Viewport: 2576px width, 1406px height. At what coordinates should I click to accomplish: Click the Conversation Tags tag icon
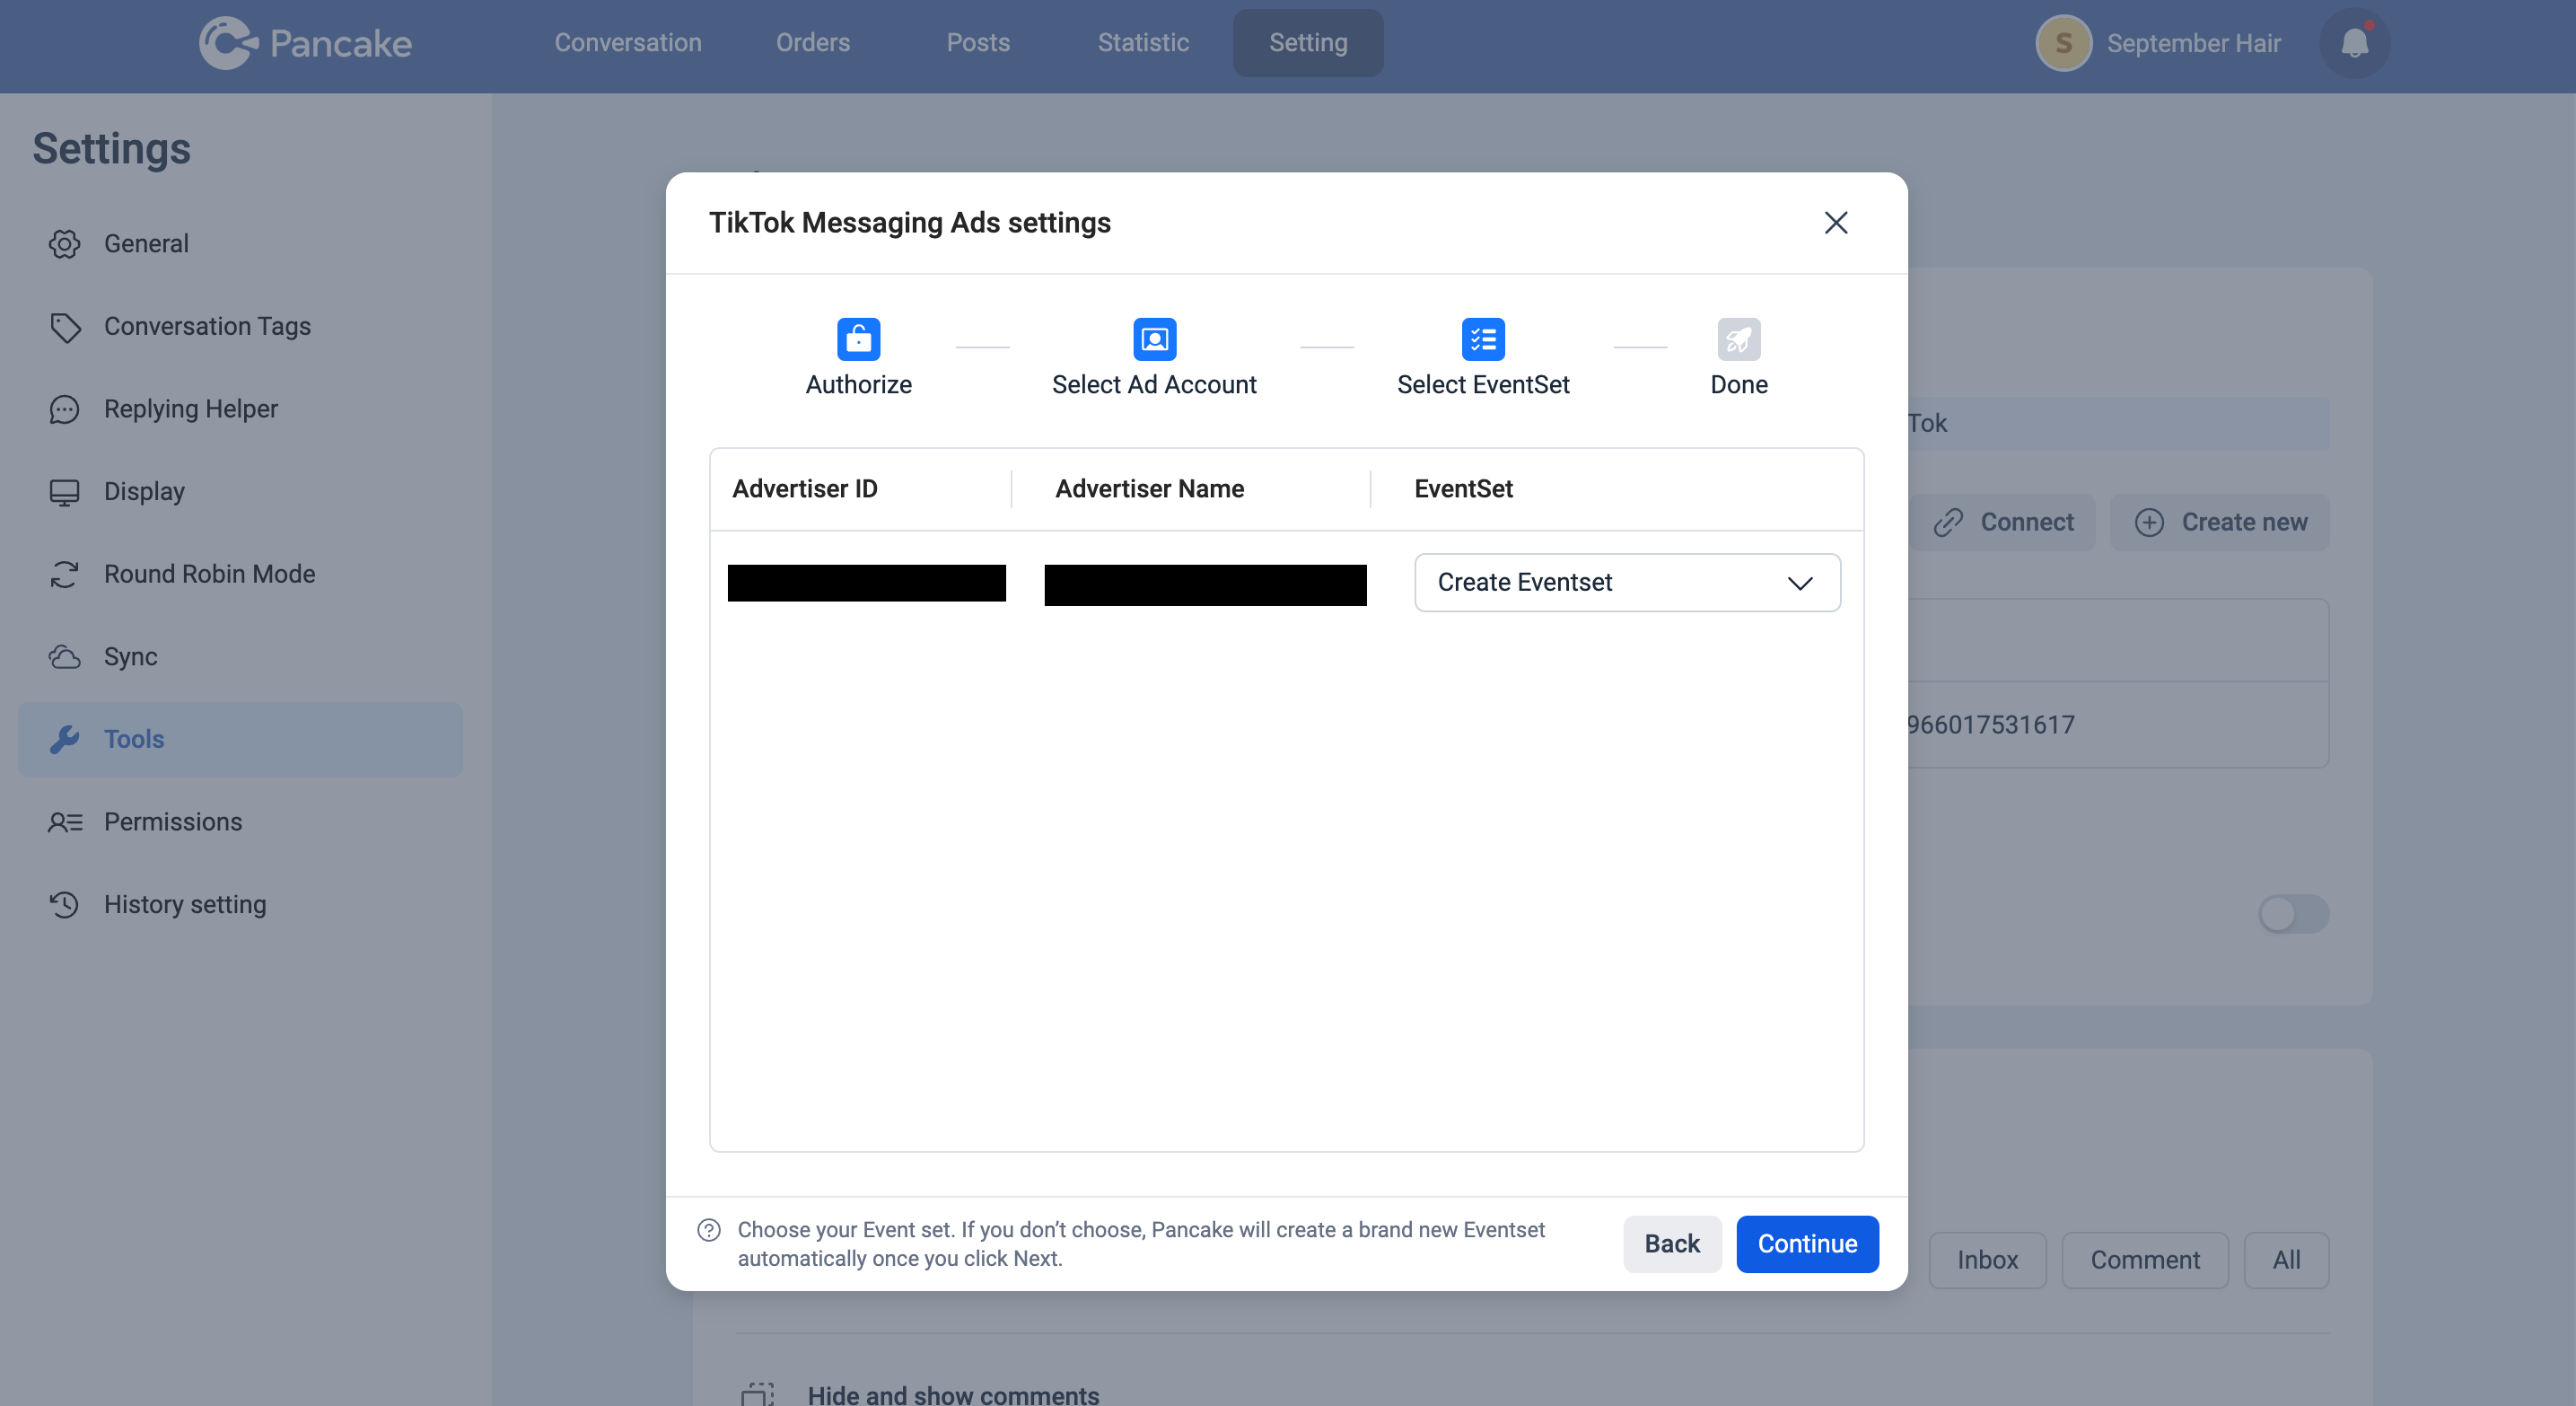tap(65, 327)
